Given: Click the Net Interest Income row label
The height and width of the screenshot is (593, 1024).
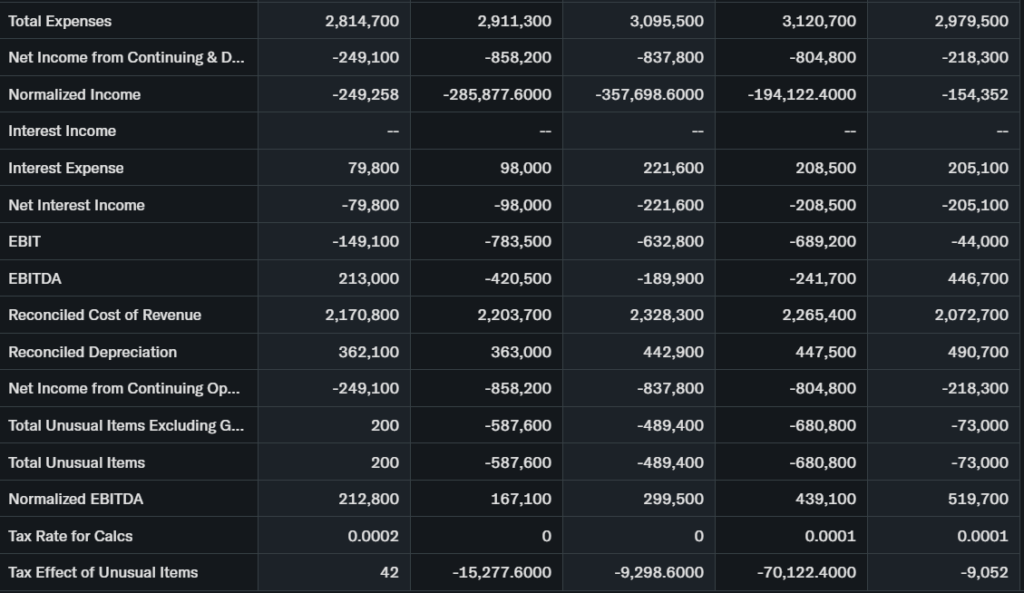Looking at the screenshot, I should [x=76, y=205].
